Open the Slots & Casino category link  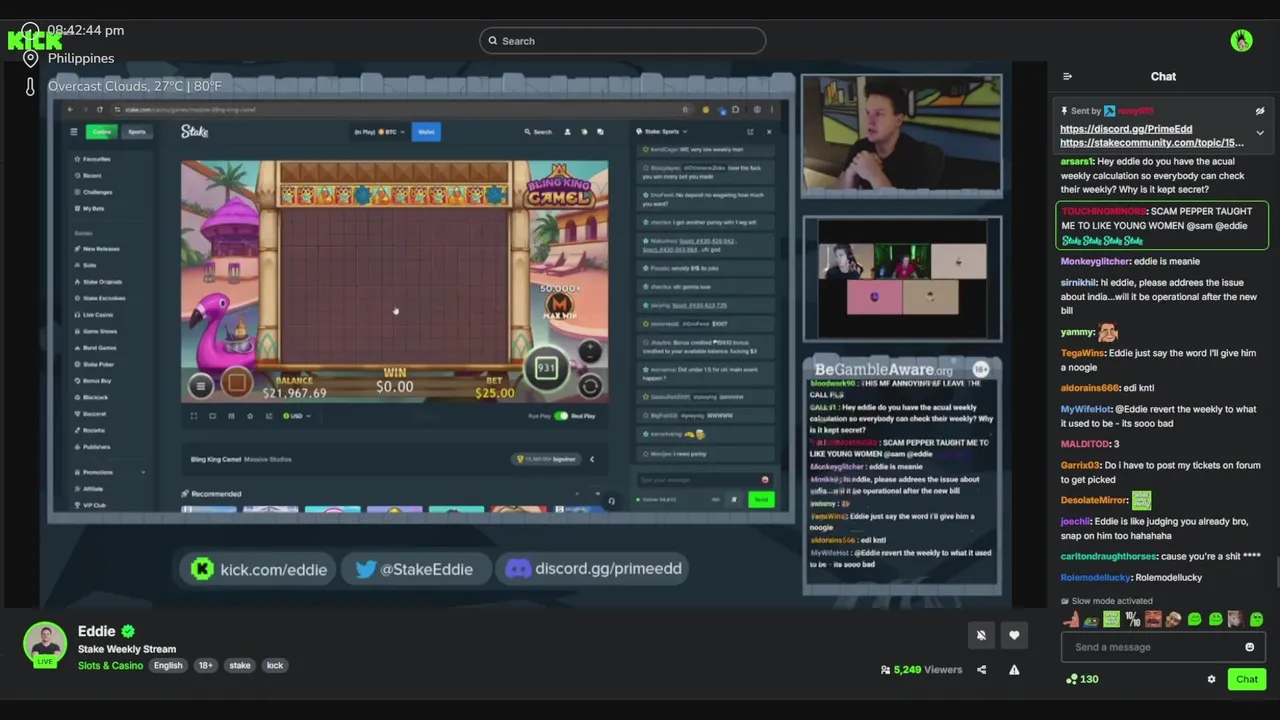pyautogui.click(x=110, y=666)
